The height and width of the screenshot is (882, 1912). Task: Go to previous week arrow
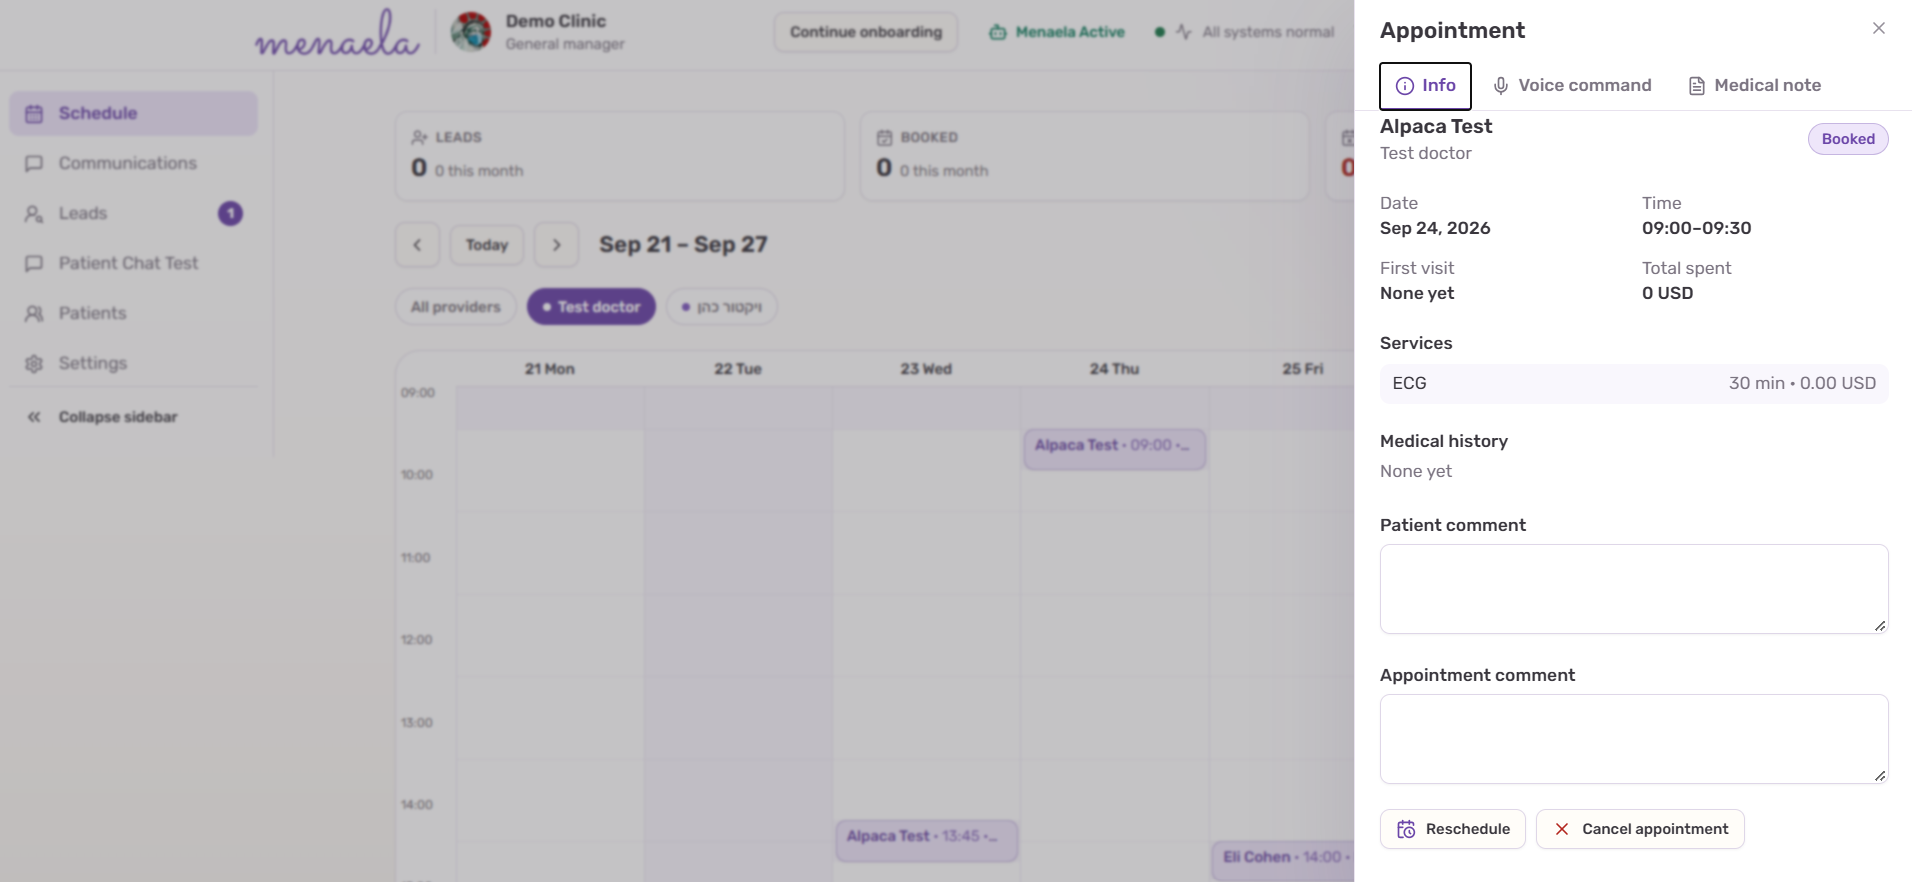pyautogui.click(x=417, y=245)
